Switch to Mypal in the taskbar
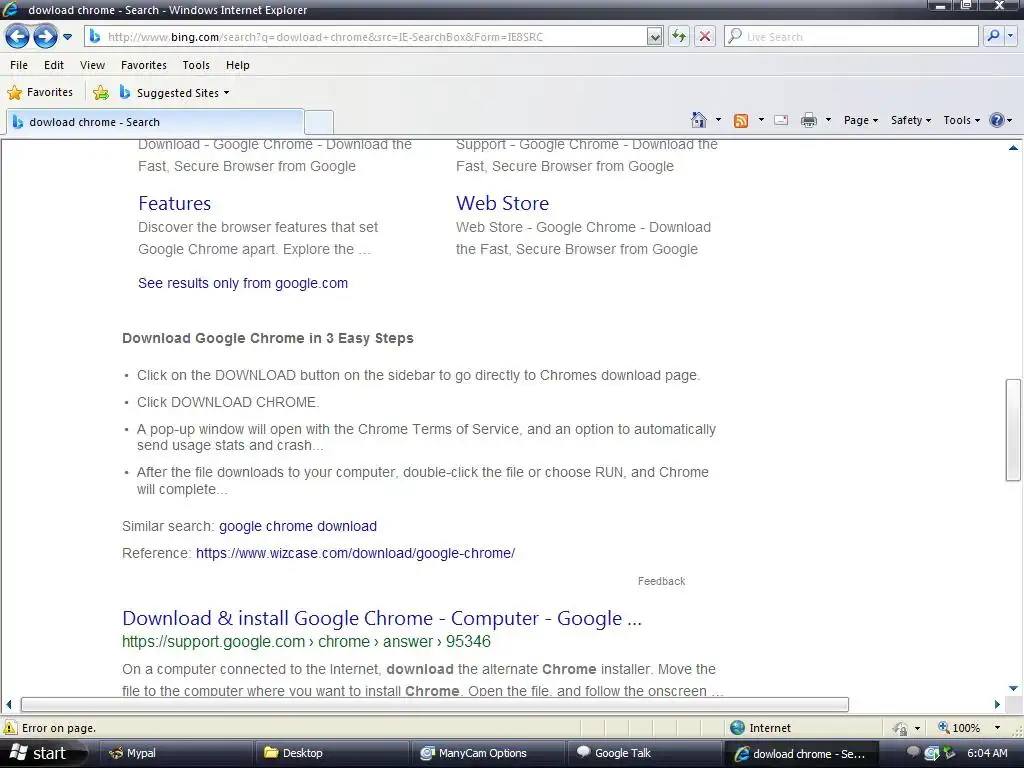The width and height of the screenshot is (1024, 768). coord(174,753)
